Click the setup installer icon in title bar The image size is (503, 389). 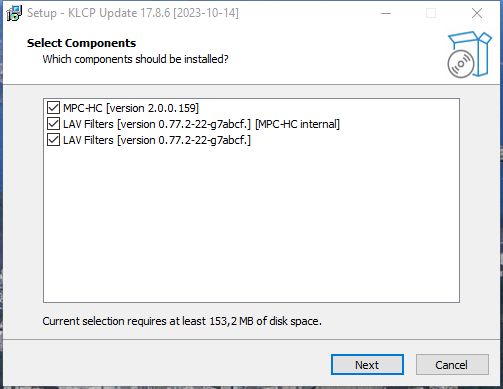(x=14, y=13)
